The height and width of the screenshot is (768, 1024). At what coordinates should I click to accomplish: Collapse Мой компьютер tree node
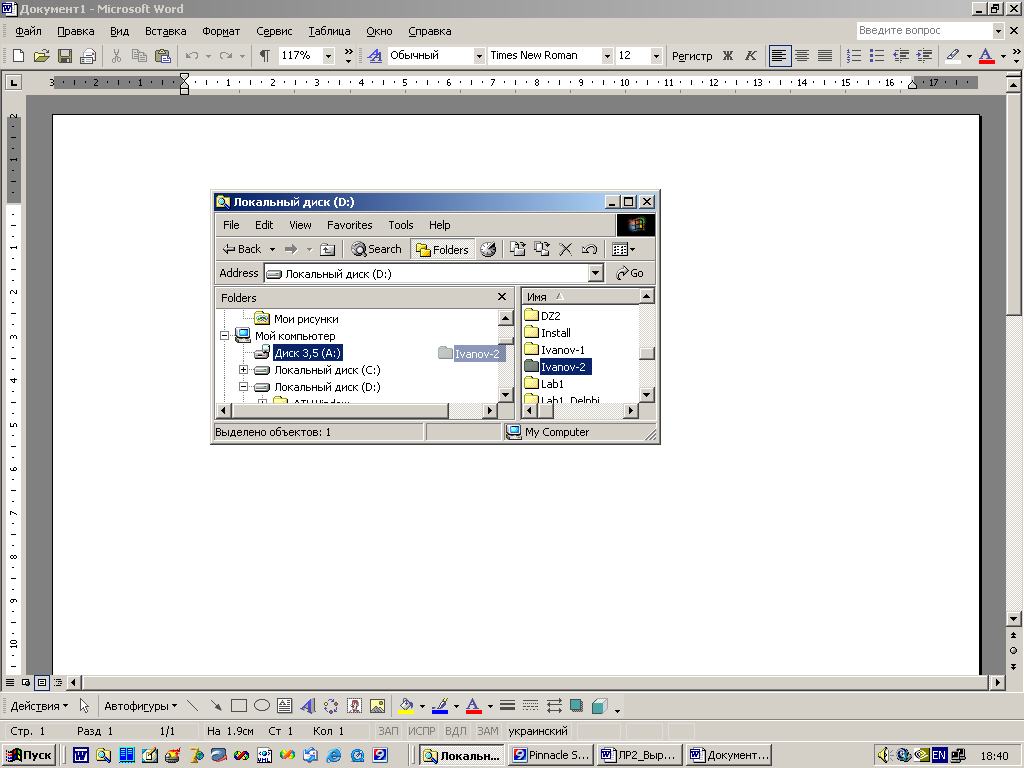click(225, 336)
